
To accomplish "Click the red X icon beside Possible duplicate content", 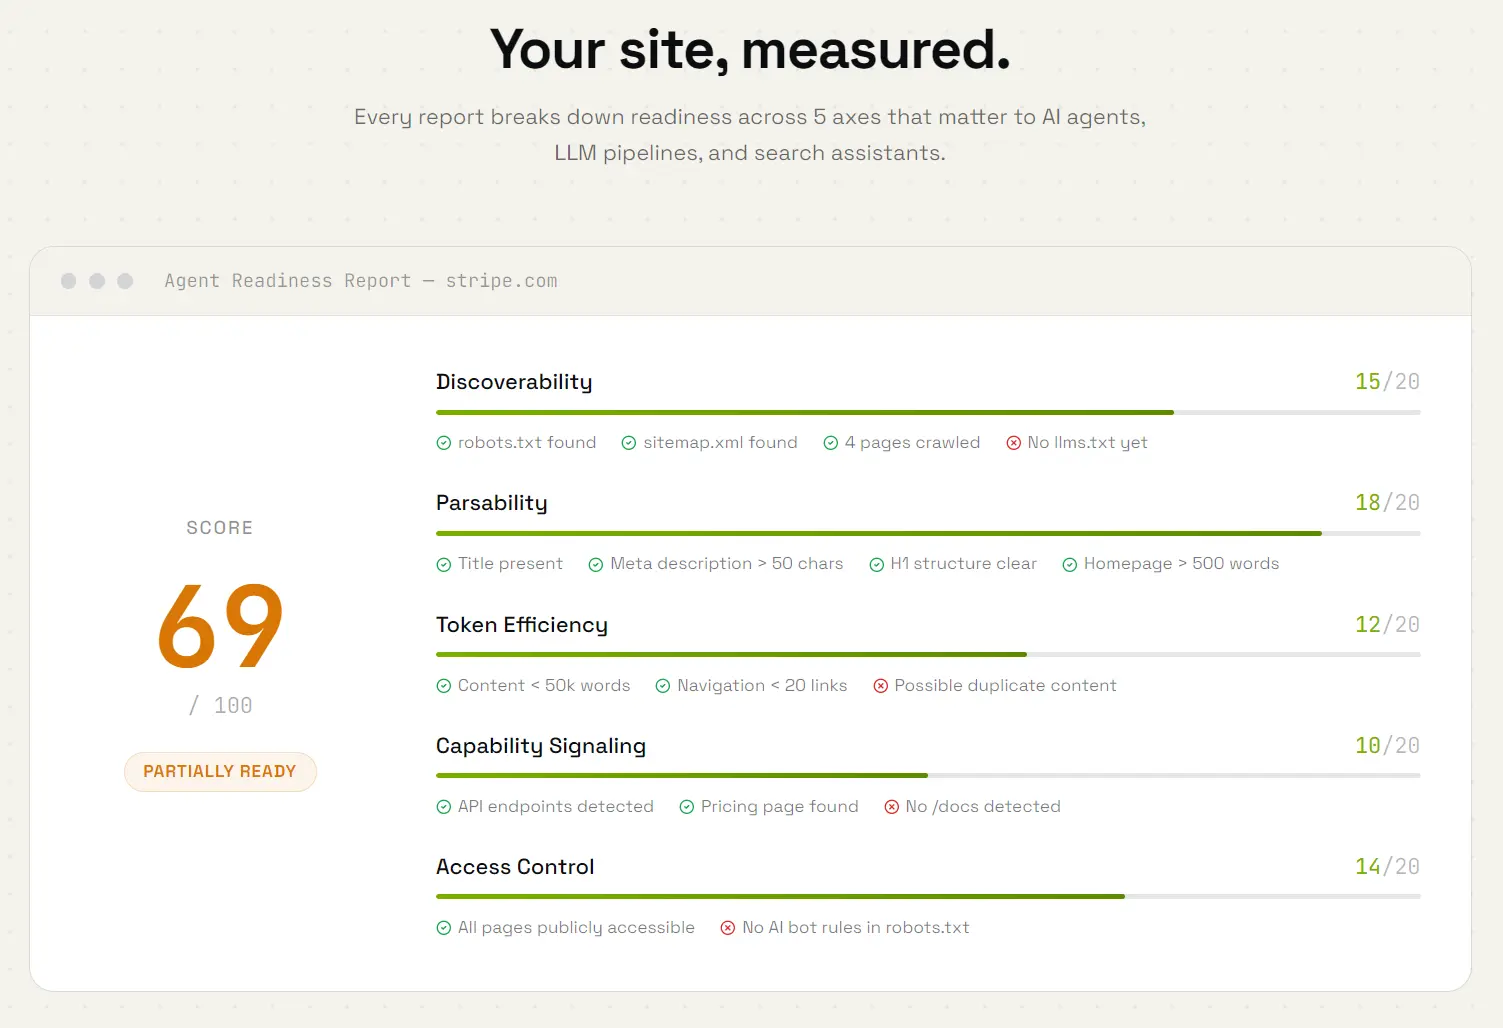I will pyautogui.click(x=880, y=686).
